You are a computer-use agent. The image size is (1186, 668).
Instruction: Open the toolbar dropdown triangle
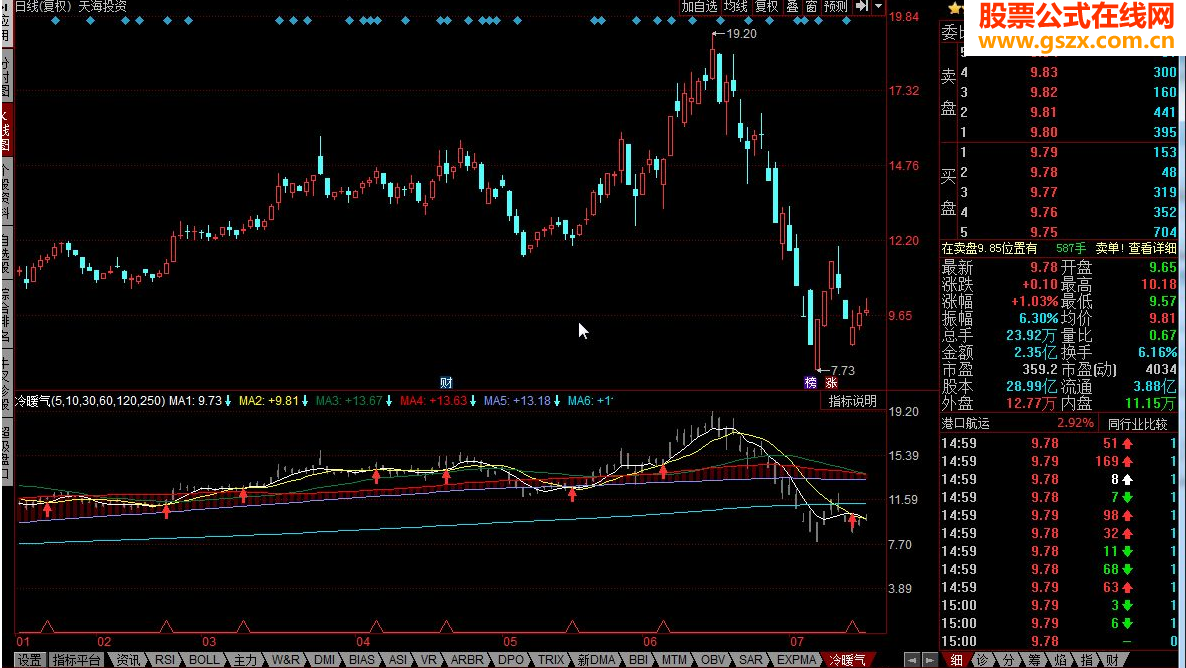click(878, 7)
